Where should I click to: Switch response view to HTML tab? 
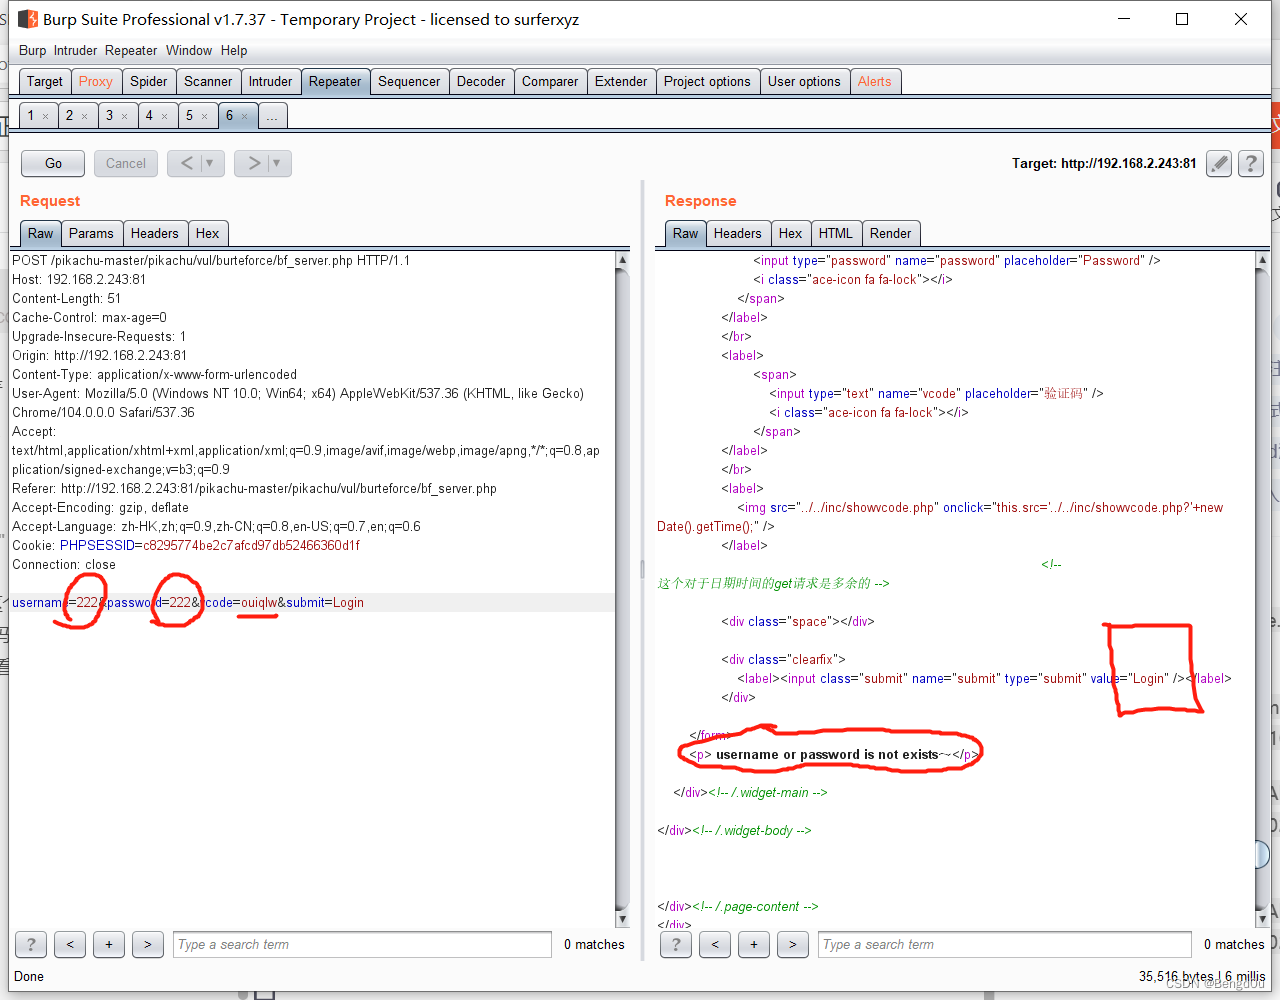835,233
